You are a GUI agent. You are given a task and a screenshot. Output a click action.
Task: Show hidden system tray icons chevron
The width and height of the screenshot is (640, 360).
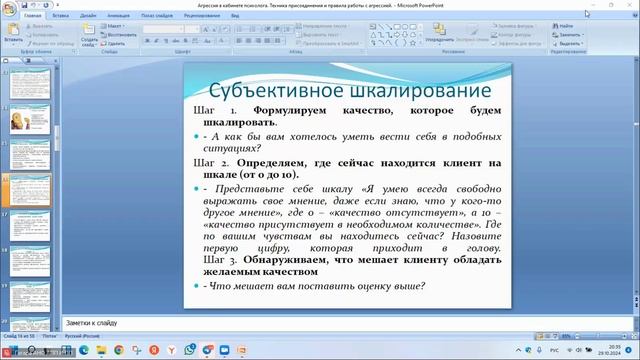[518, 350]
